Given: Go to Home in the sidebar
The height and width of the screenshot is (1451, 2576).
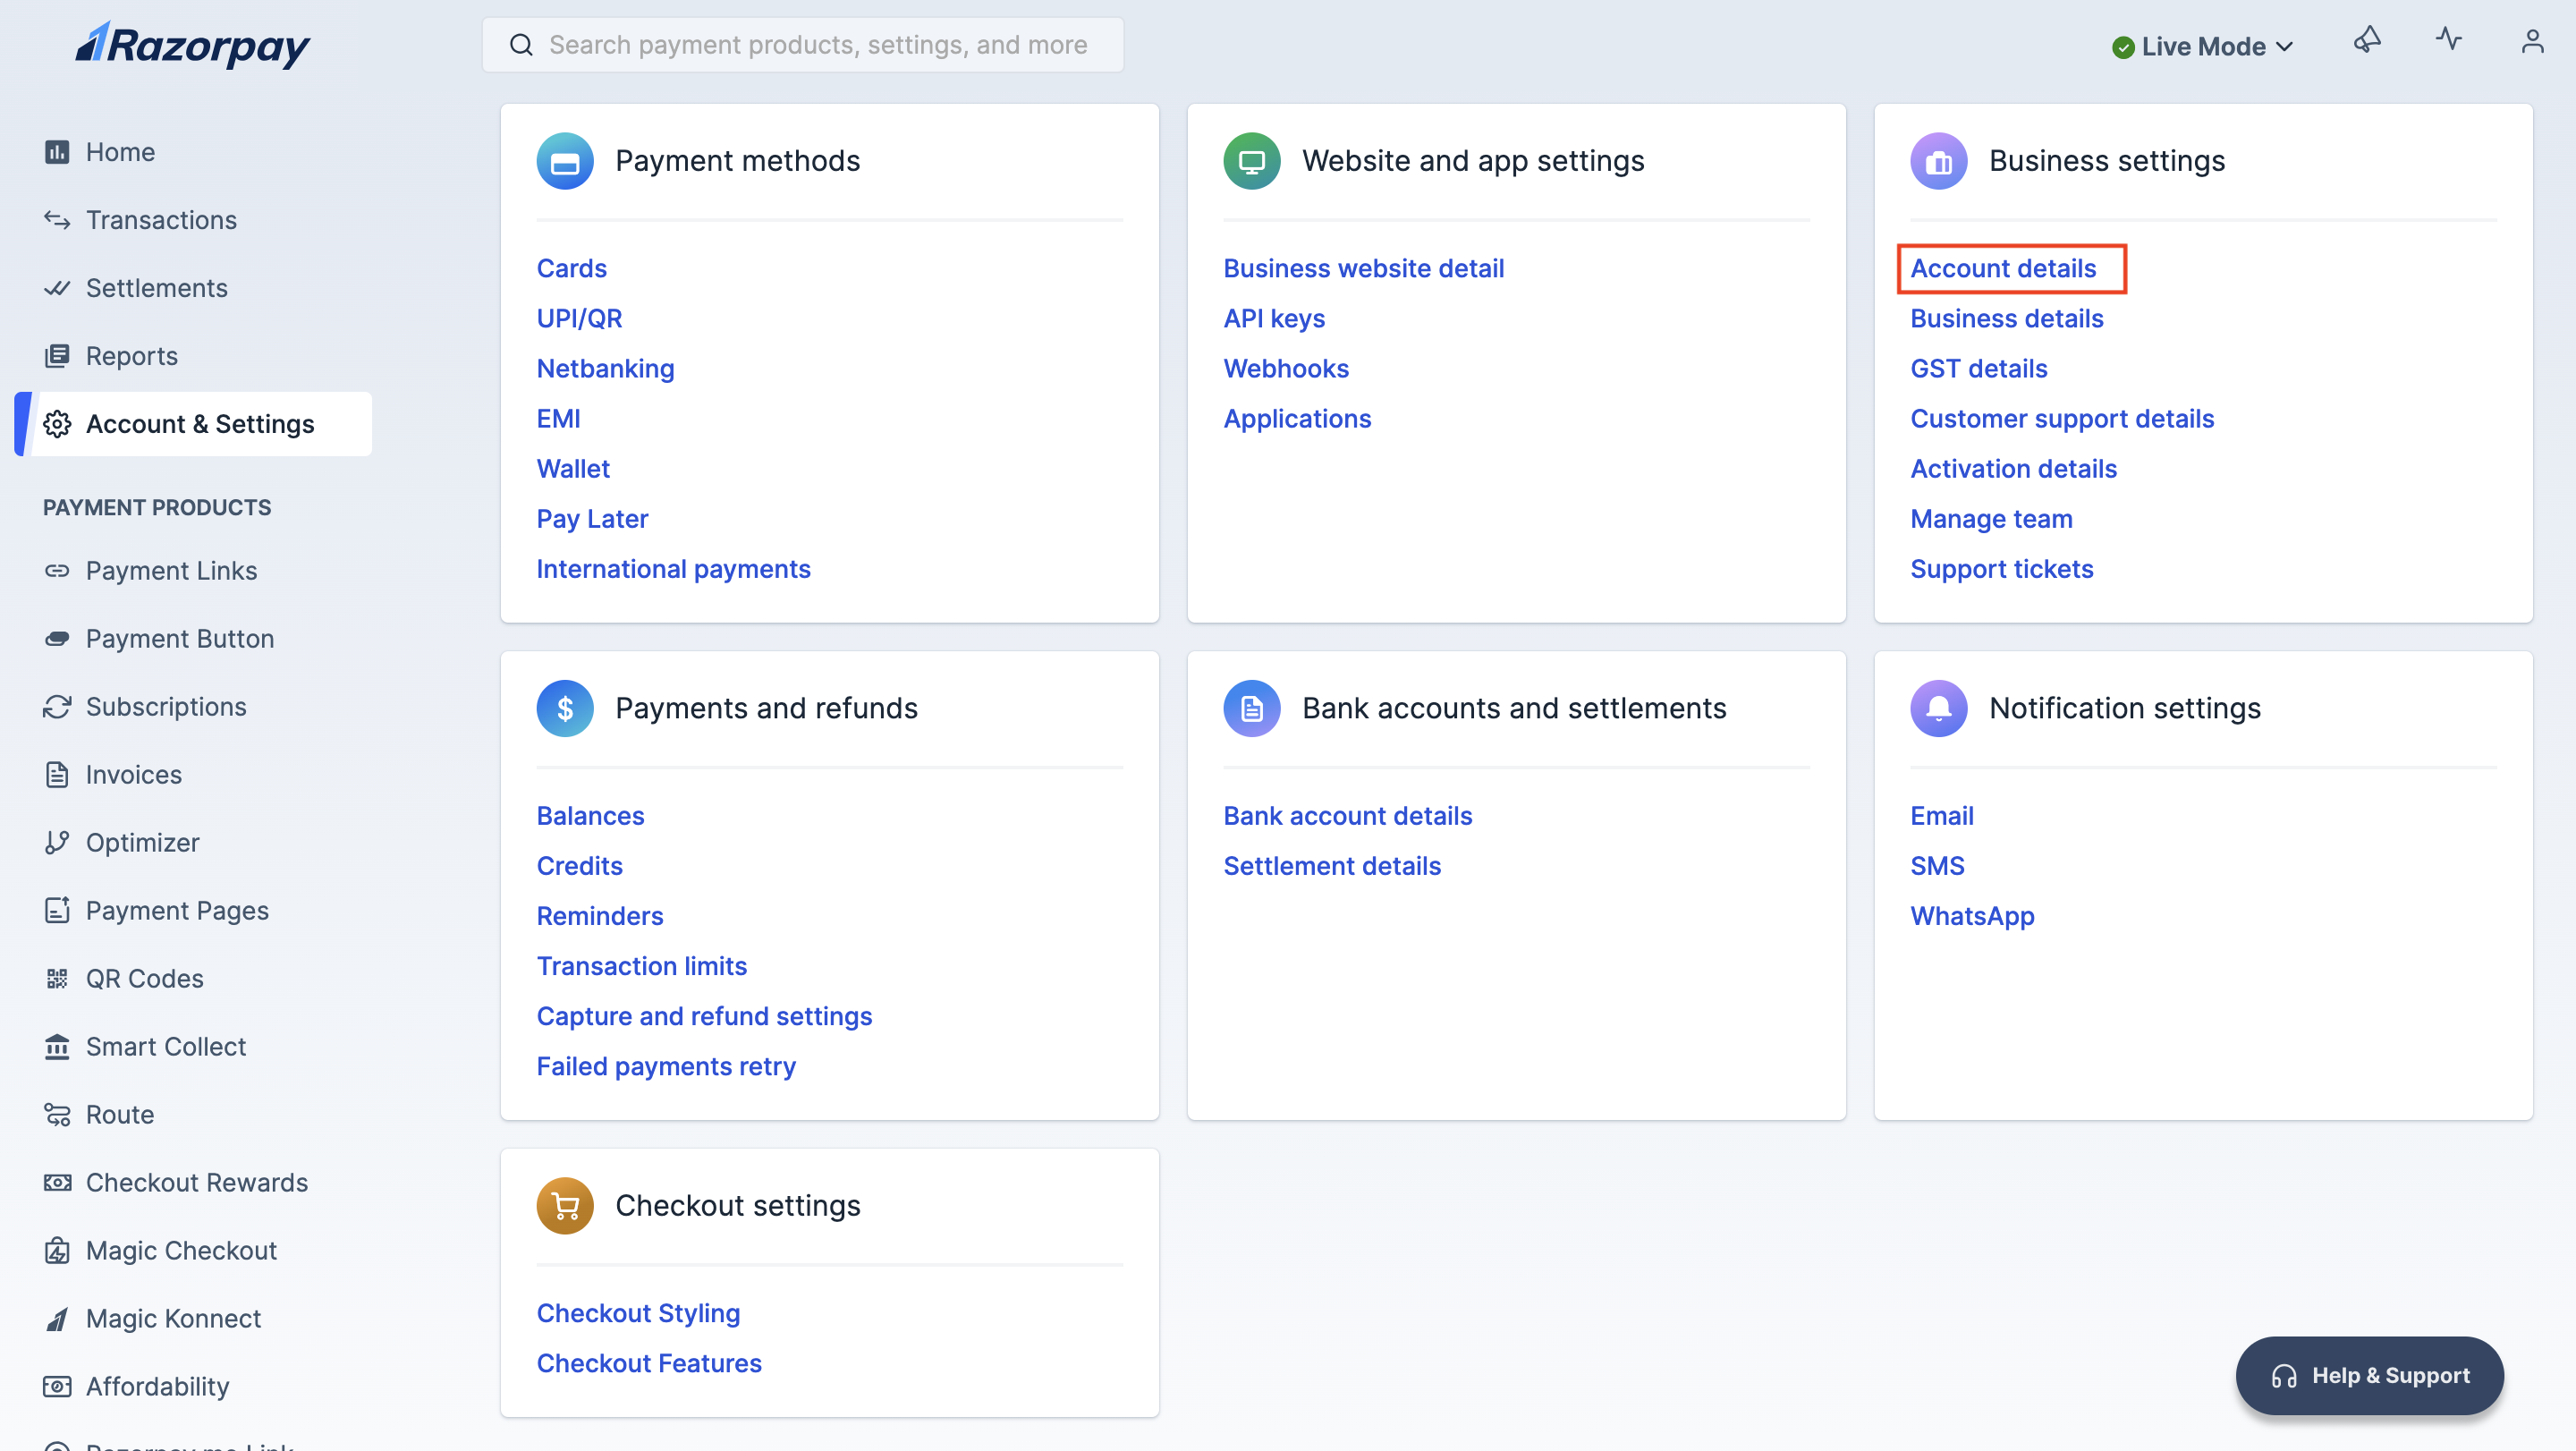Looking at the screenshot, I should point(121,152).
